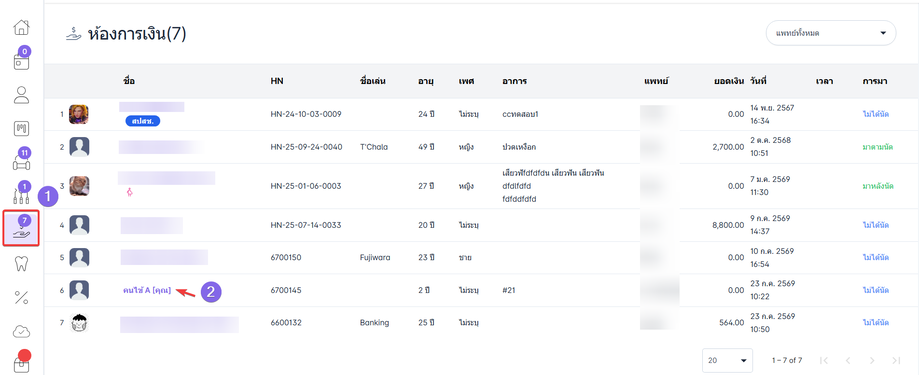Click avatar of patient HN-25-09-24-0040

[x=79, y=147]
